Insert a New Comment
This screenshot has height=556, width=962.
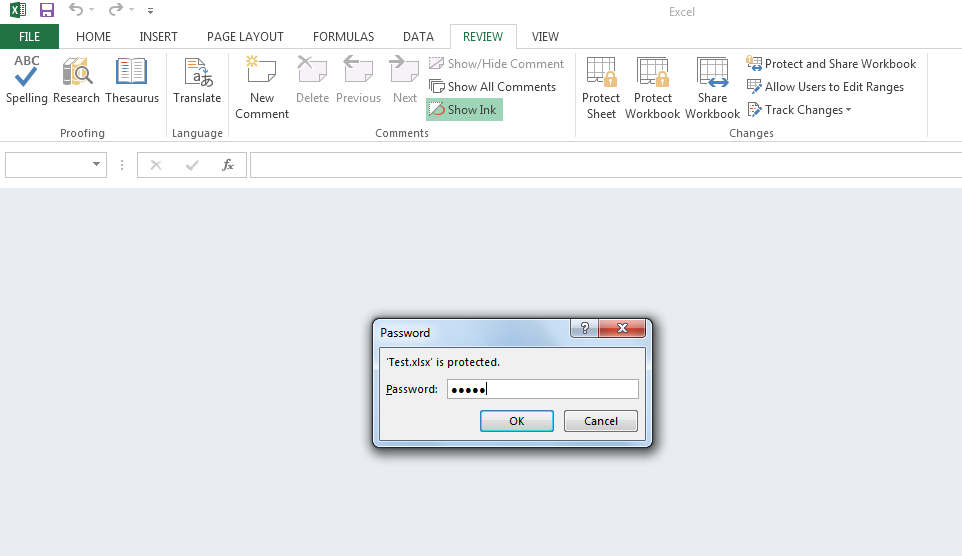[x=262, y=88]
